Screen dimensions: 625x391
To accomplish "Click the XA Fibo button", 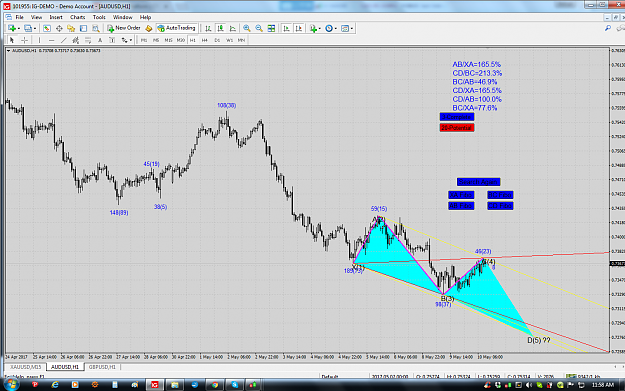I will click(461, 195).
